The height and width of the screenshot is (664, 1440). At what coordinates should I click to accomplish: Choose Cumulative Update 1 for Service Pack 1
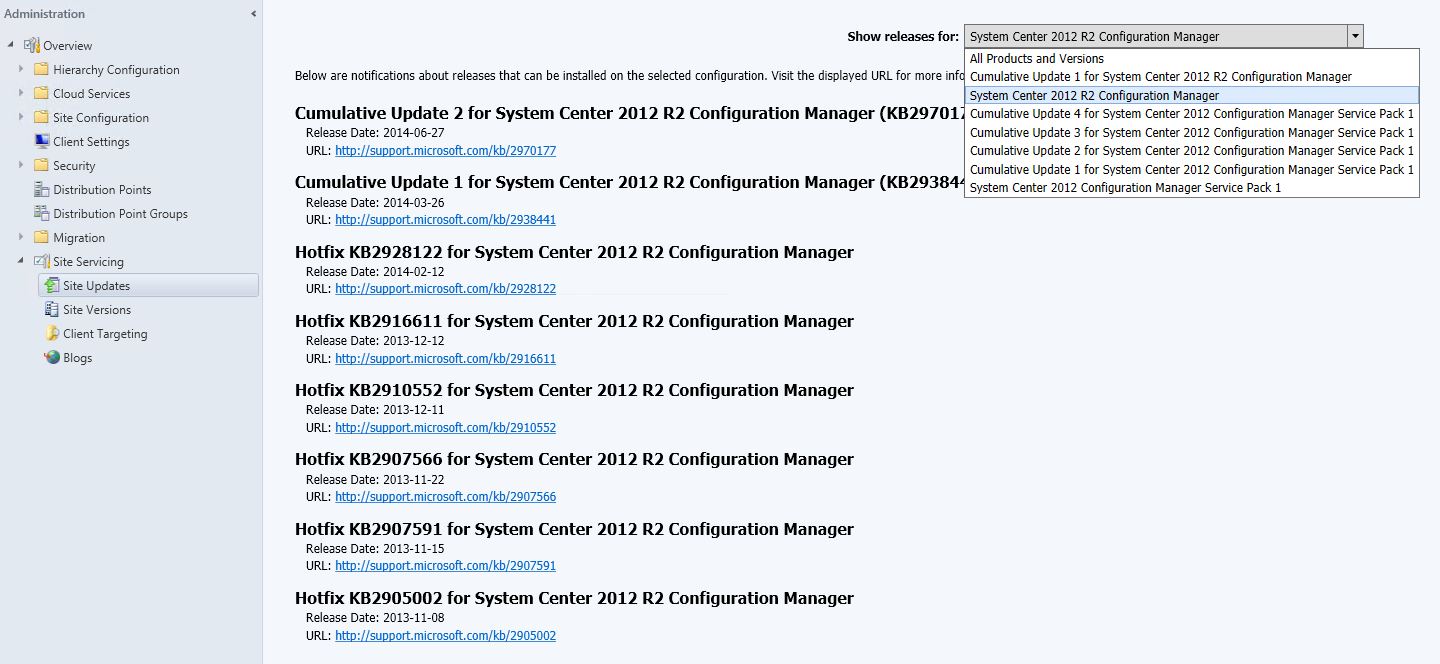[x=1192, y=169]
